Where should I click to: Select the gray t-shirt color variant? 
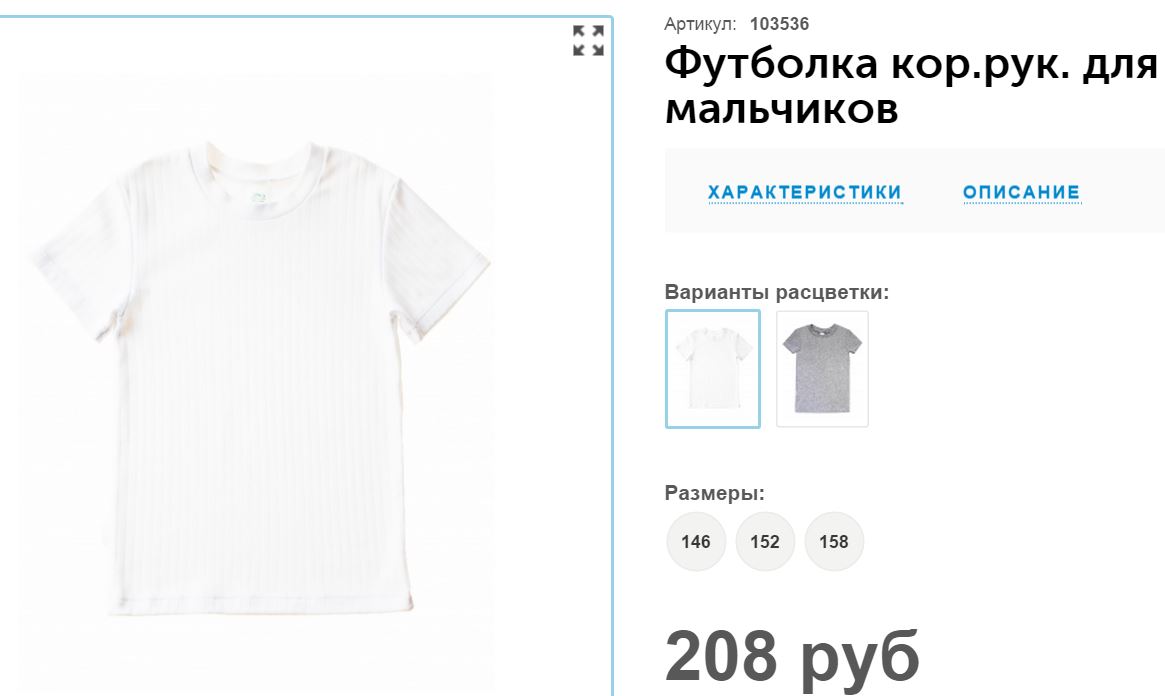822,369
